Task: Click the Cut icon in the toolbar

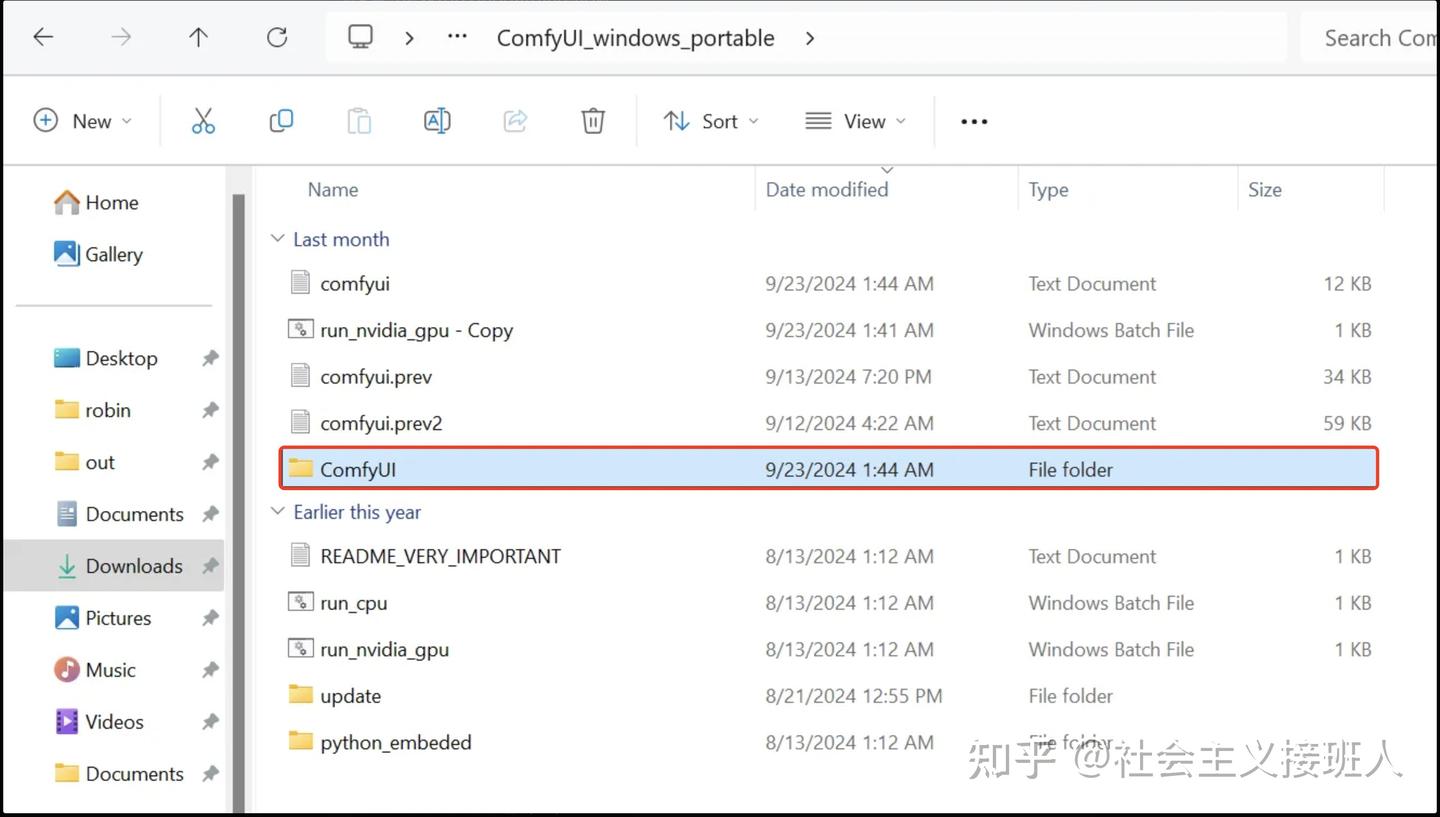Action: point(203,120)
